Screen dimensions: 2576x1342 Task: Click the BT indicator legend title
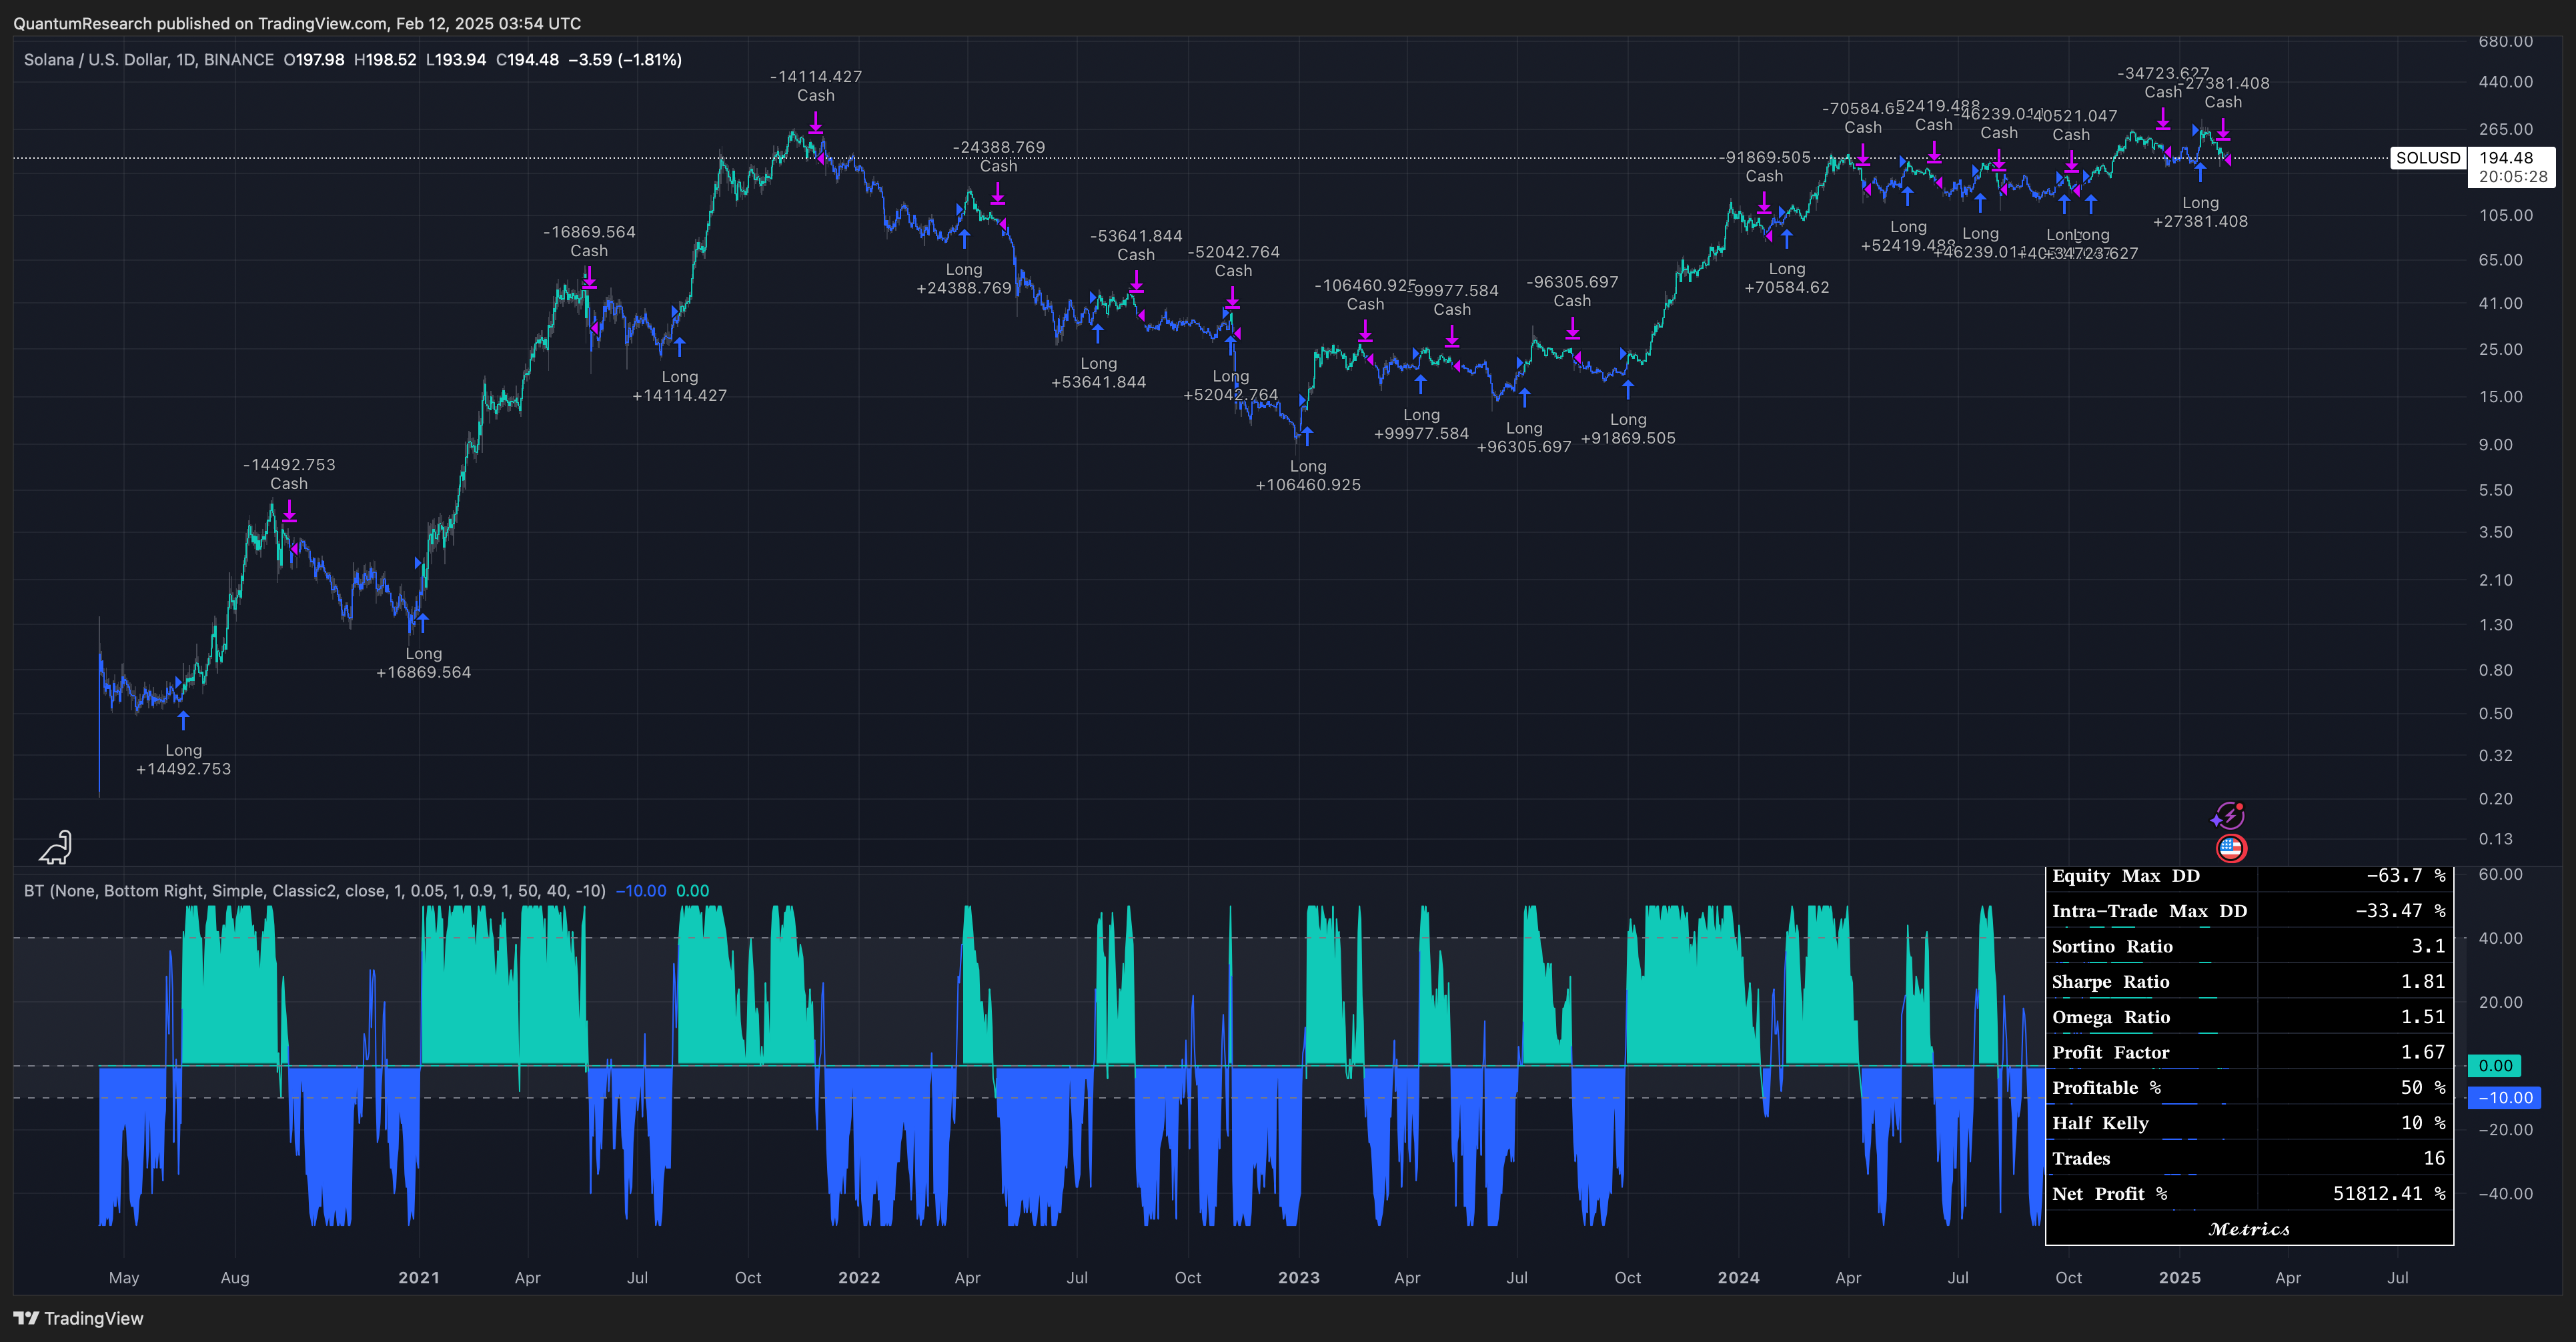click(x=315, y=891)
